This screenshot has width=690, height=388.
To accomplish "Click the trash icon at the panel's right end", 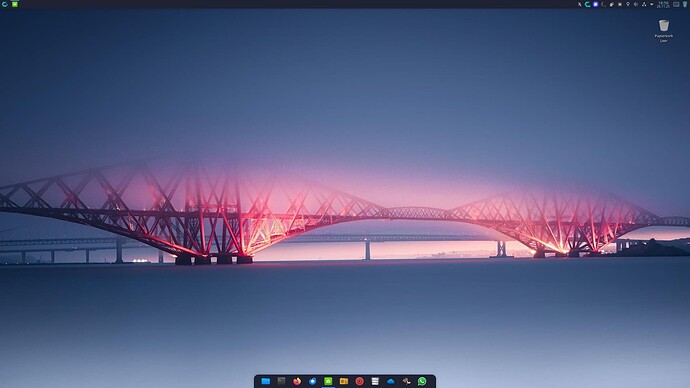I will tap(685, 4).
